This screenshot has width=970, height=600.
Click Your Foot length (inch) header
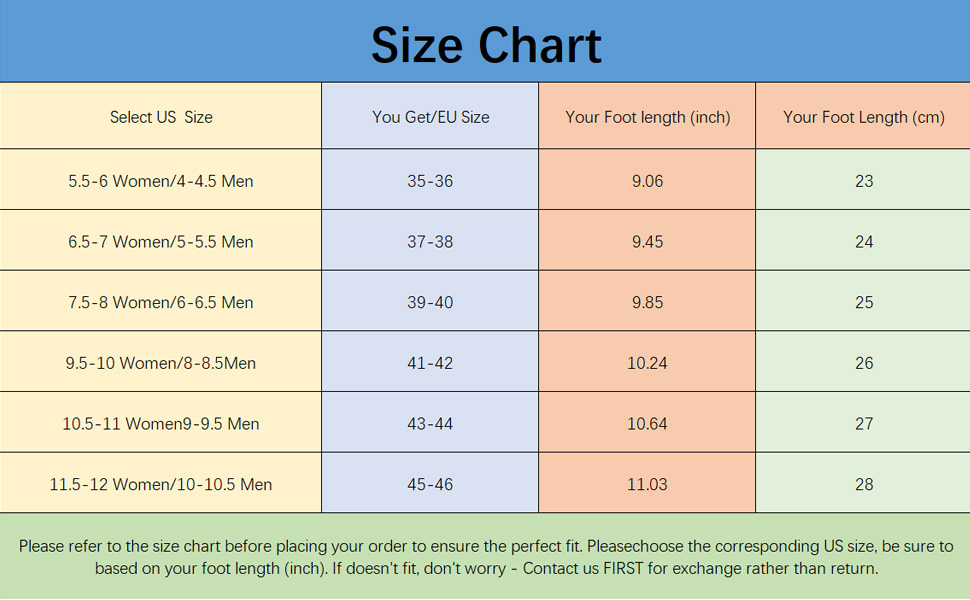647,116
